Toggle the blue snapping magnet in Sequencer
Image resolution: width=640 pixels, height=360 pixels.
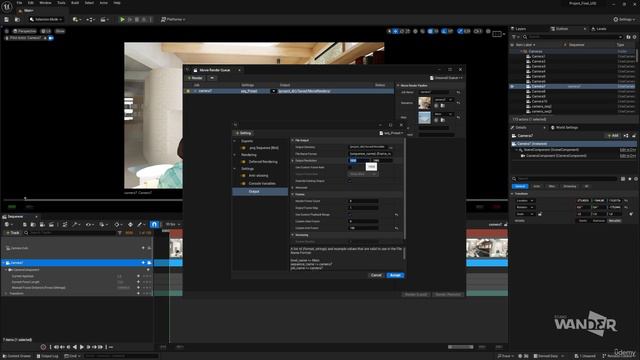point(154,224)
